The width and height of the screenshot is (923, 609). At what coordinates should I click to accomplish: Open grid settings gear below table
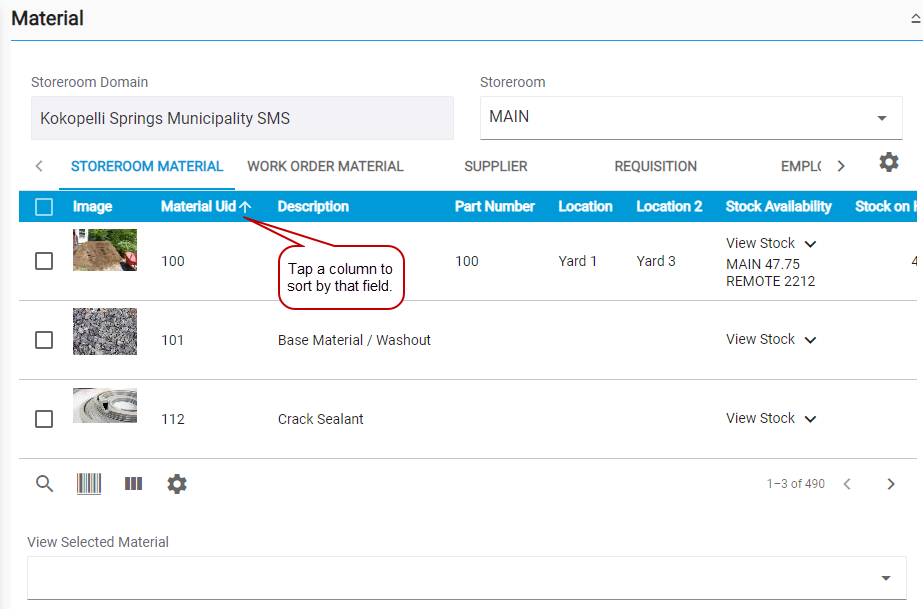177,484
